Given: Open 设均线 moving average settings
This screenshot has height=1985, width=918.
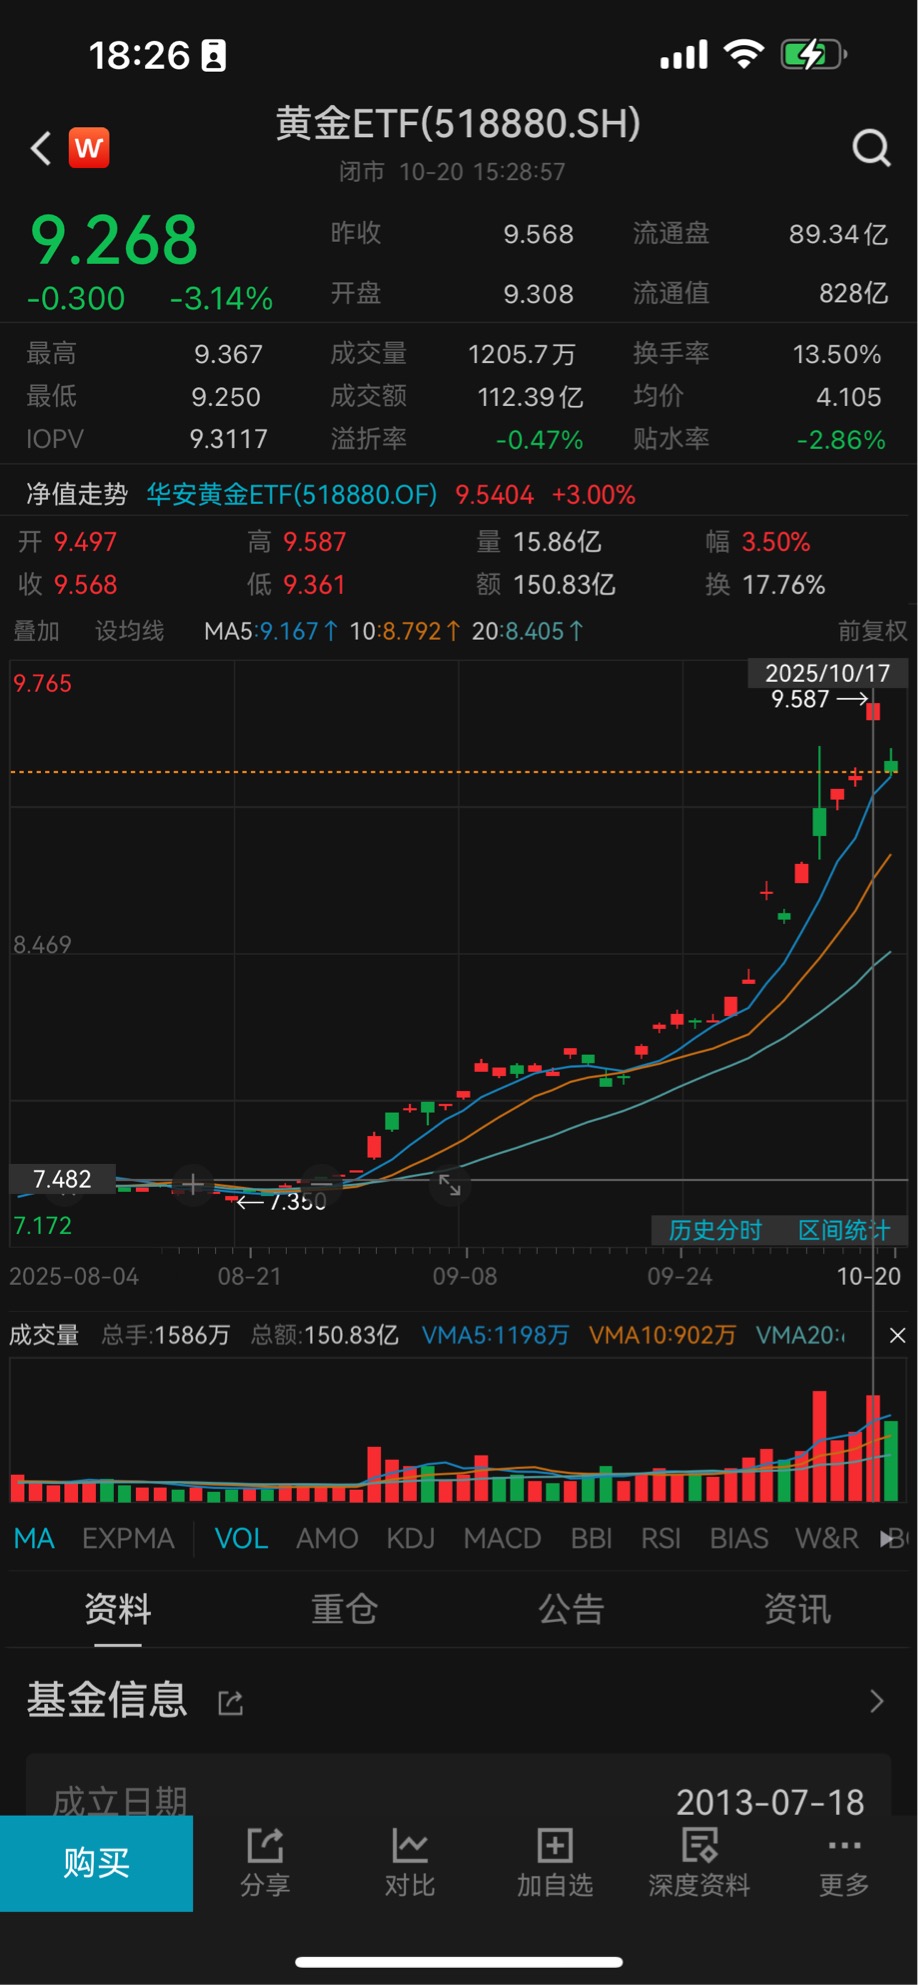Looking at the screenshot, I should (129, 631).
